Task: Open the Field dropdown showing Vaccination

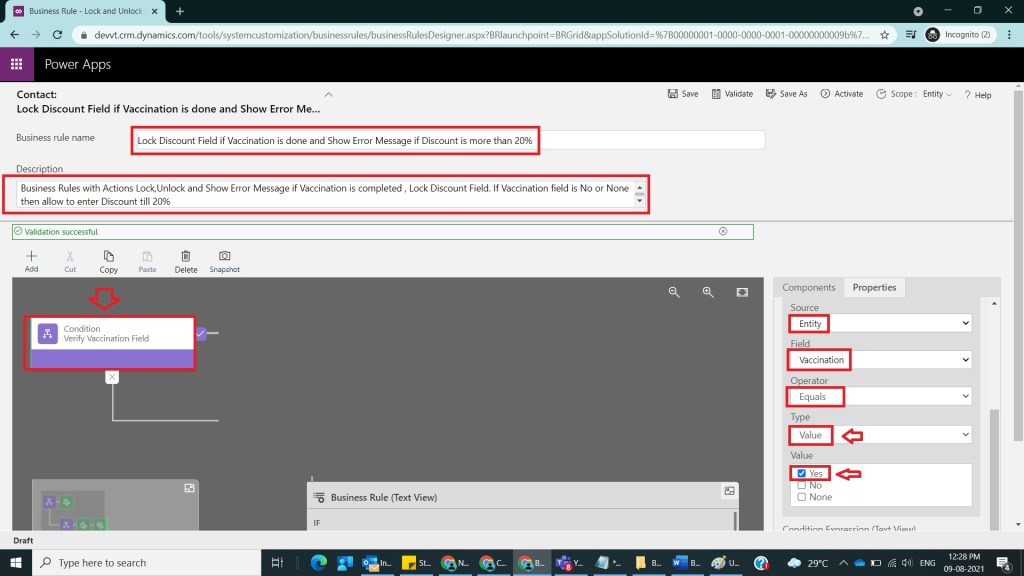Action: (x=880, y=359)
